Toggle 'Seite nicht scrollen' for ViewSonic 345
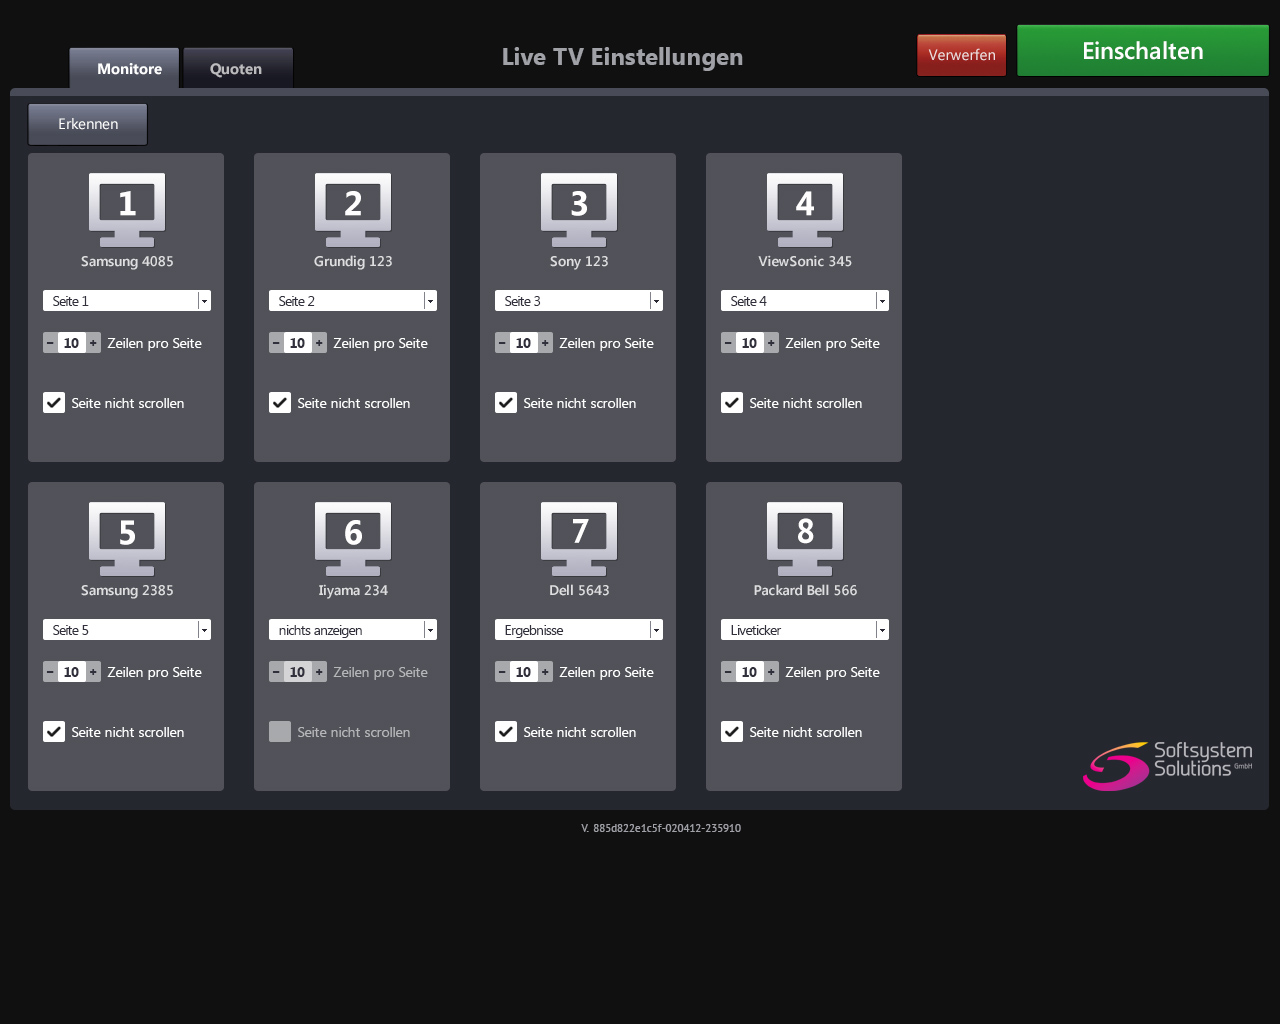The height and width of the screenshot is (1024, 1280). pos(732,403)
